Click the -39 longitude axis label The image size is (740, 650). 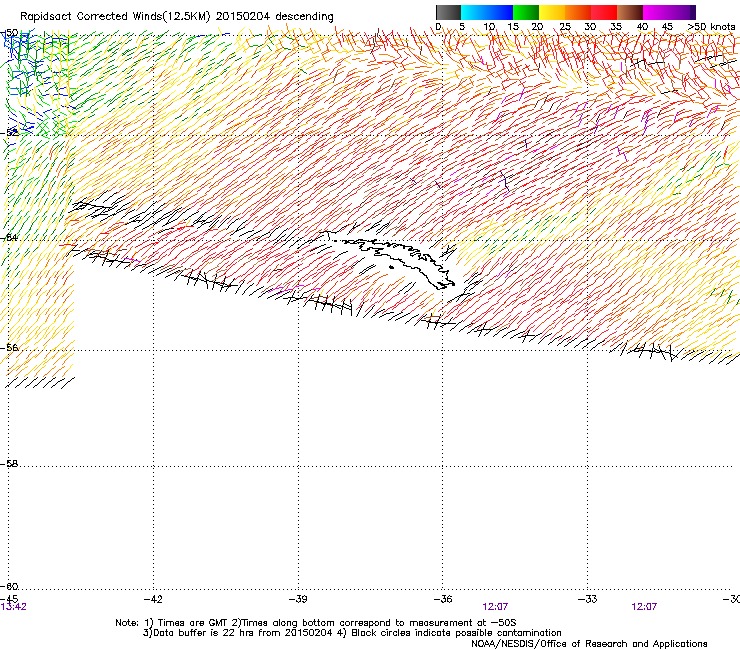pyautogui.click(x=298, y=599)
